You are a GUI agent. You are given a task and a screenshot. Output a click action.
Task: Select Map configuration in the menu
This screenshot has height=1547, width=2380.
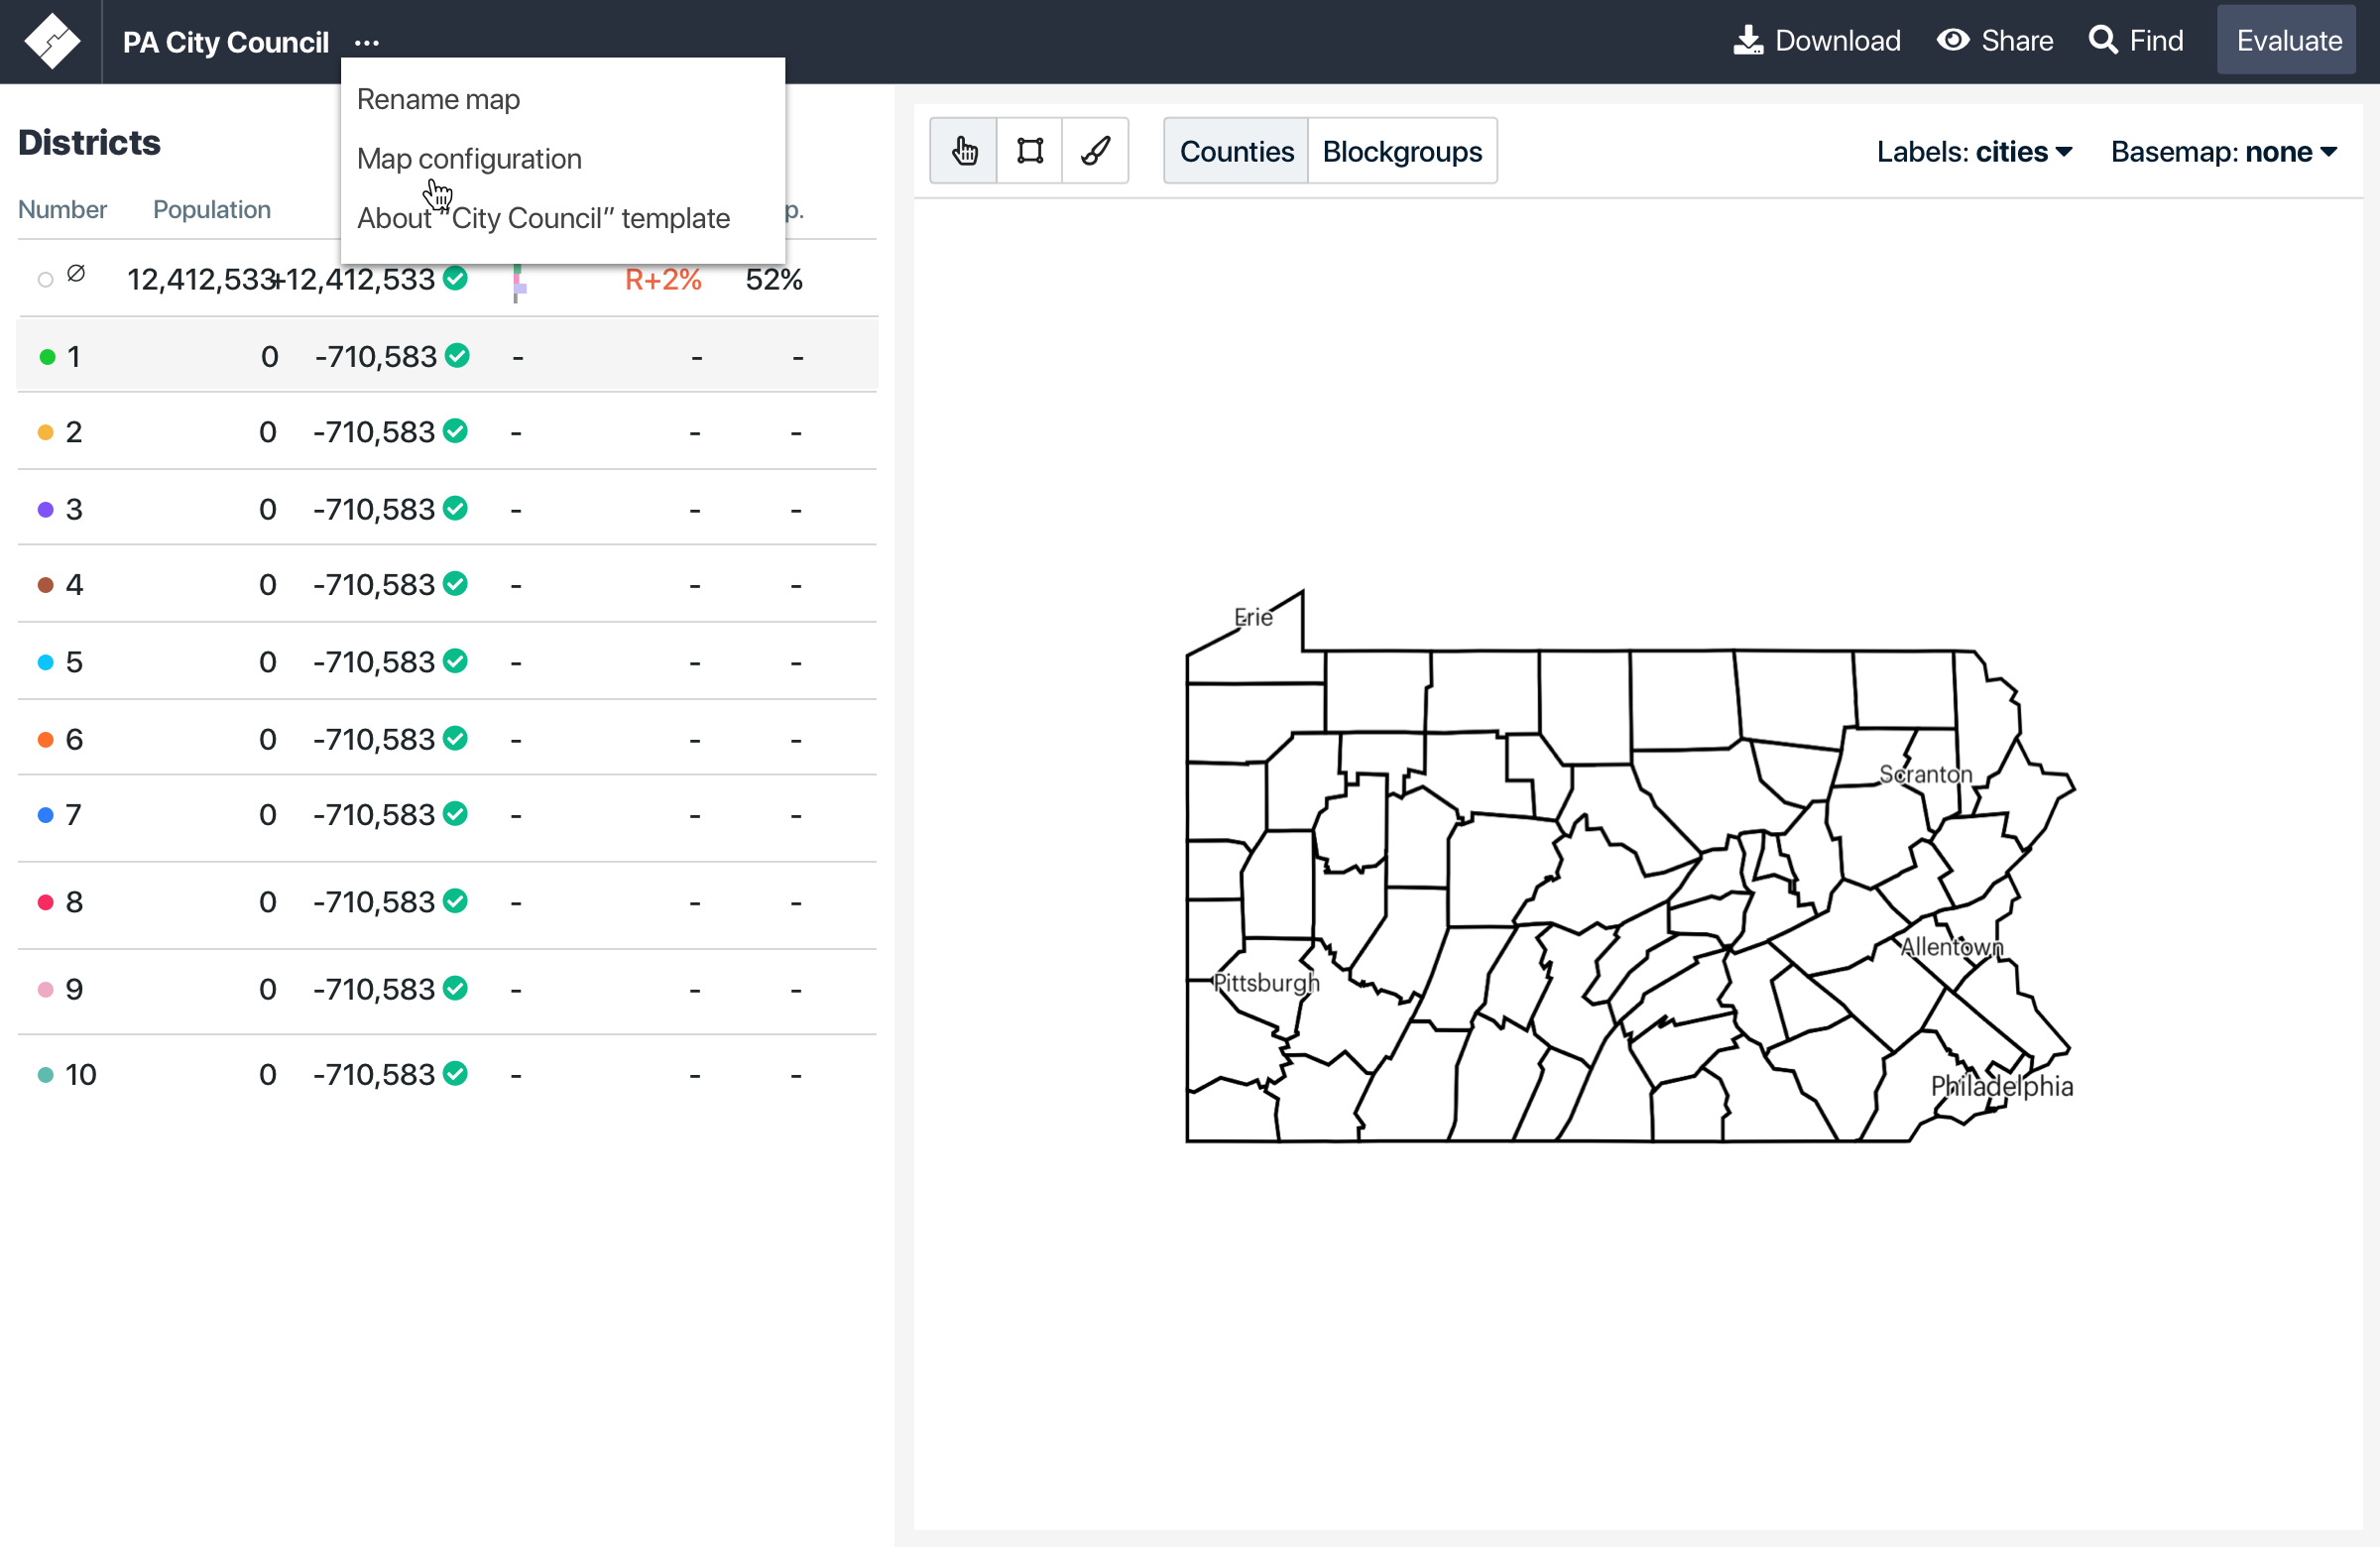(x=470, y=158)
